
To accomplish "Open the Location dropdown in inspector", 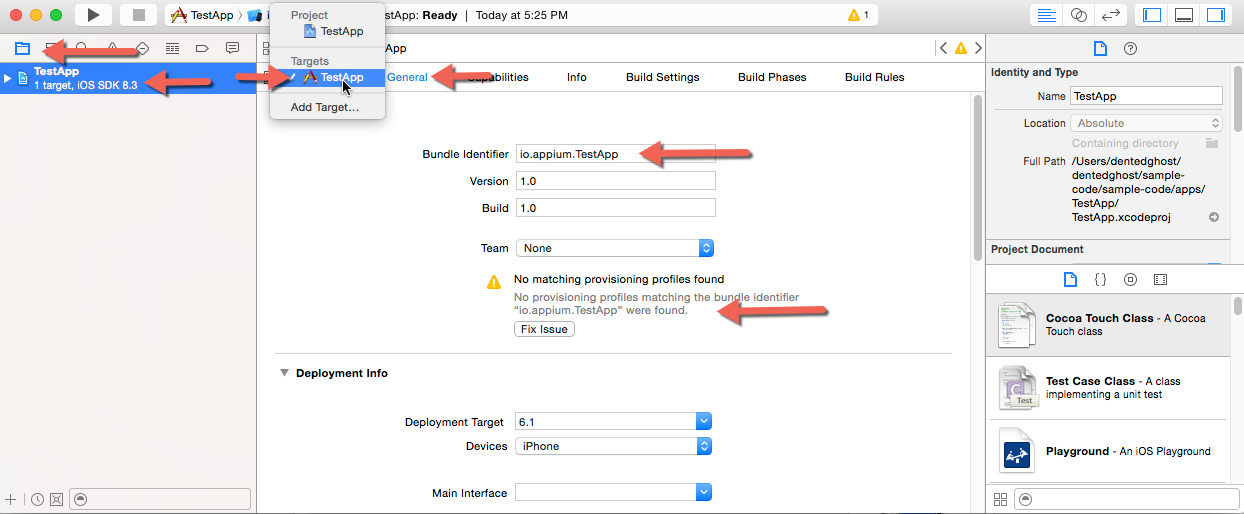I will click(1146, 123).
